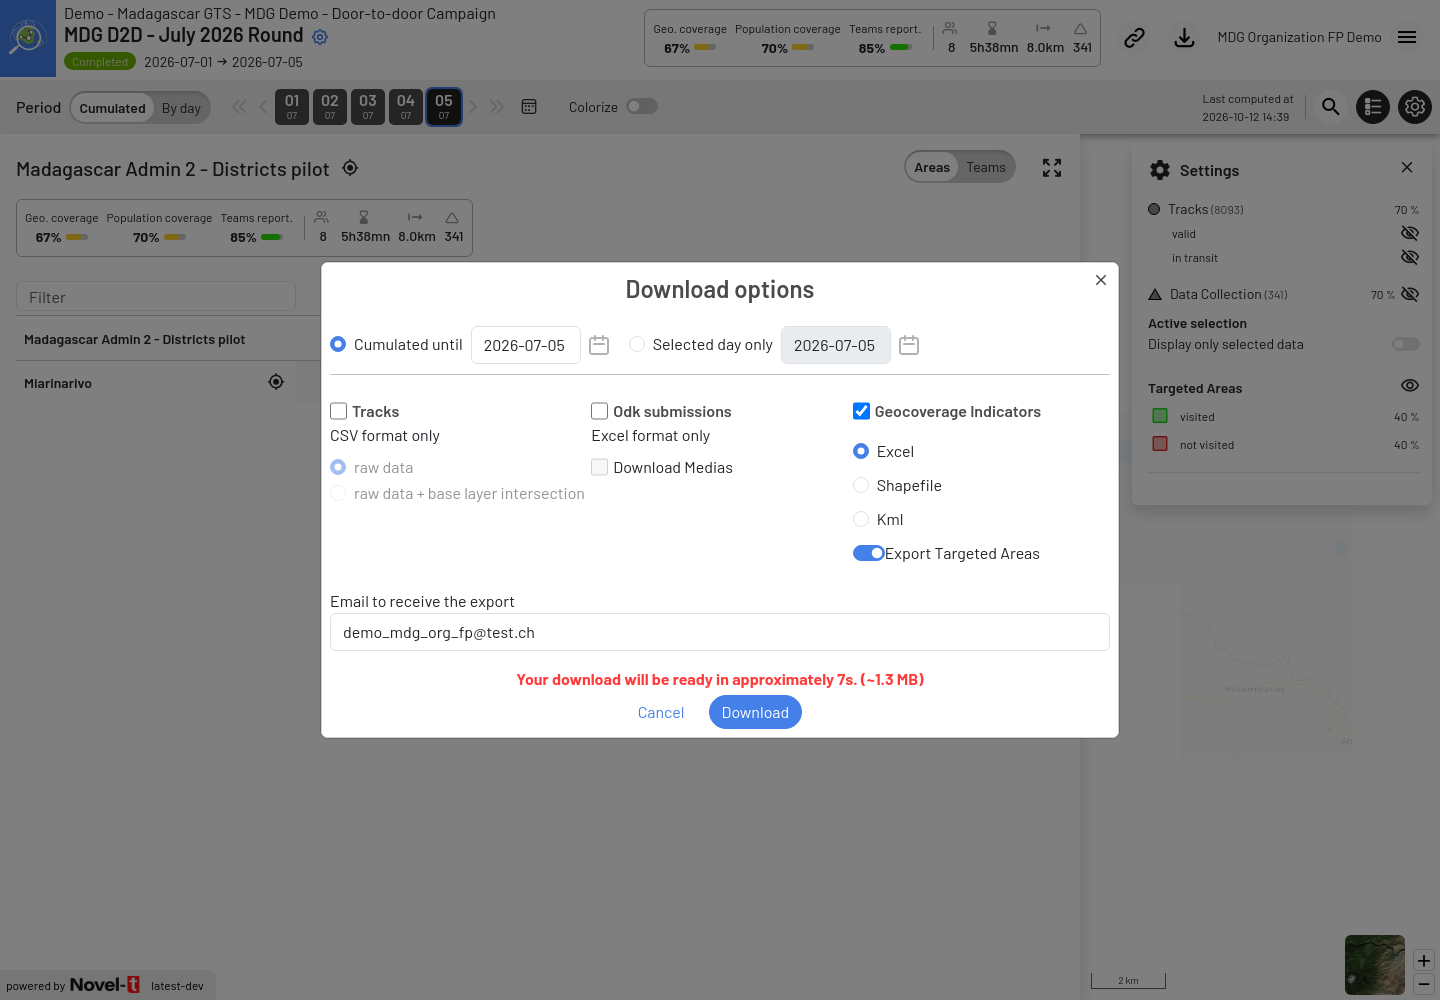Open campaign settings gear next to title
Image resolution: width=1440 pixels, height=1000 pixels.
coord(320,37)
